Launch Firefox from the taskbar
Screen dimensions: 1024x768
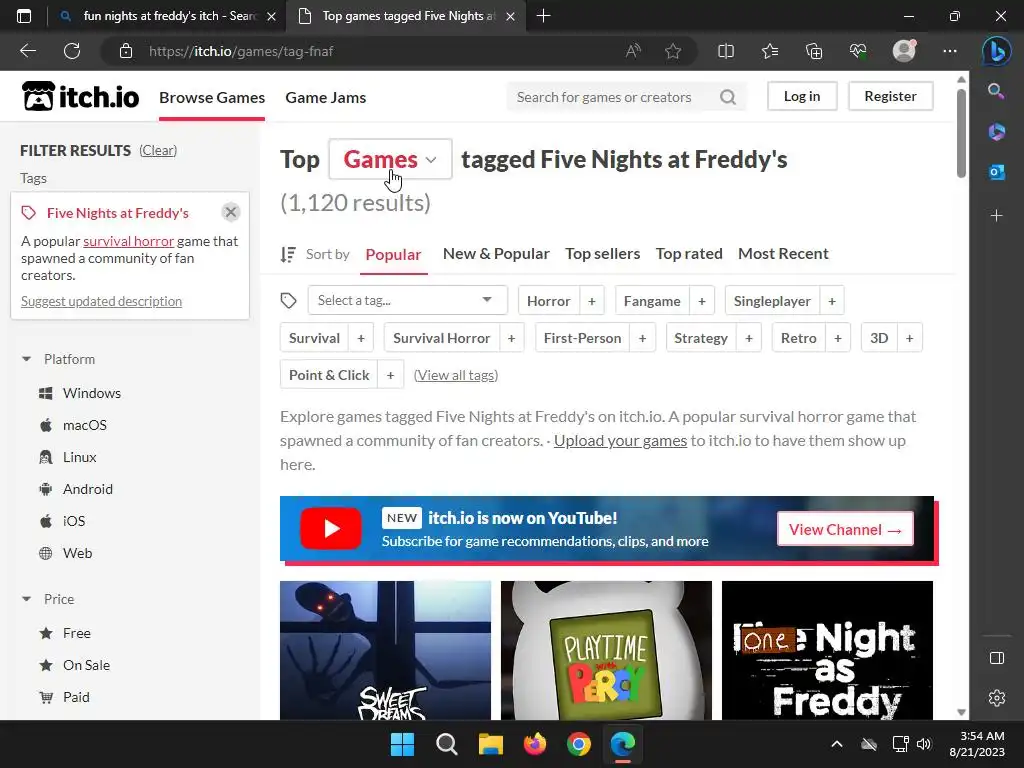point(535,744)
